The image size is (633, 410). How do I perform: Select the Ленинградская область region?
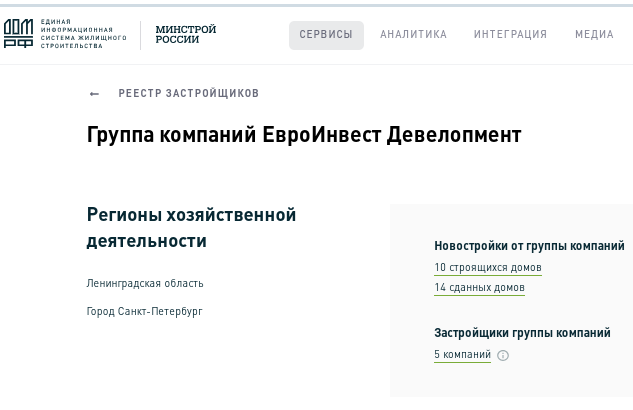point(145,284)
